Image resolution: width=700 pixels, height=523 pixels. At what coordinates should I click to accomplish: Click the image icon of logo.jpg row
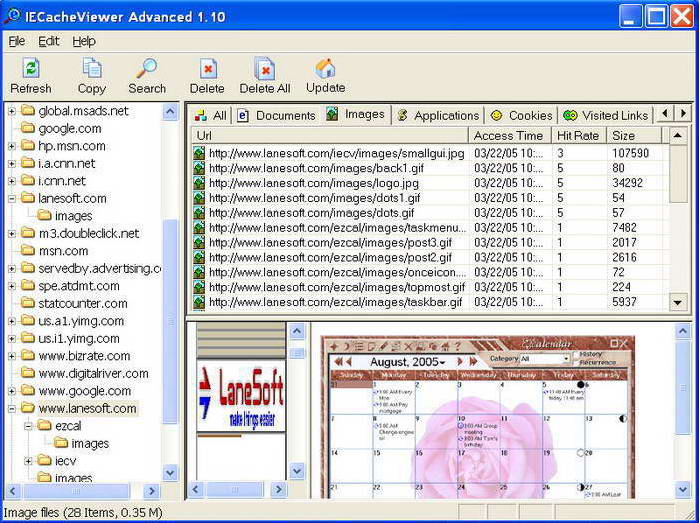pyautogui.click(x=199, y=183)
